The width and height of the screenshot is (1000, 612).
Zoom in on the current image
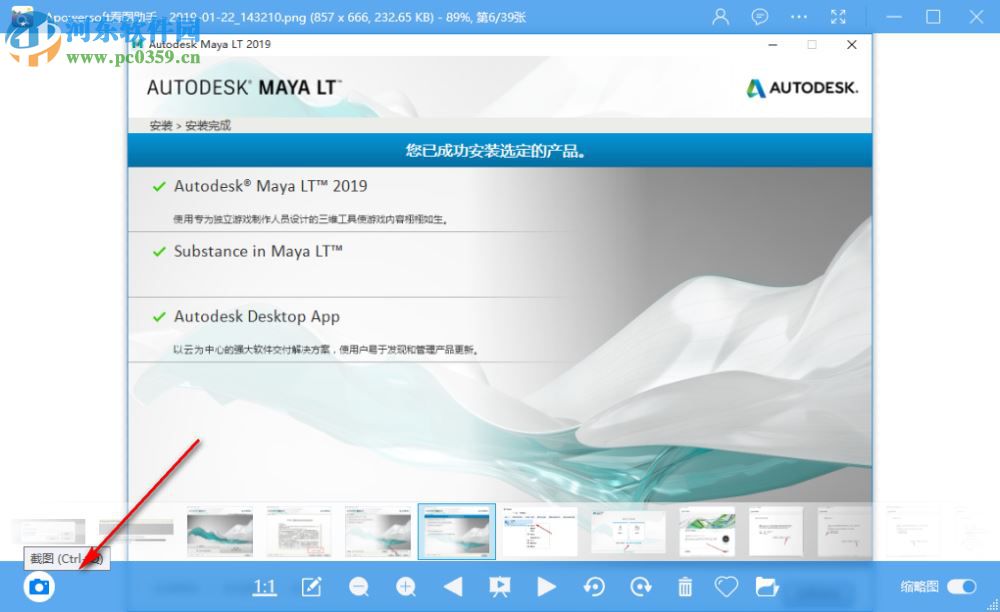tap(406, 586)
